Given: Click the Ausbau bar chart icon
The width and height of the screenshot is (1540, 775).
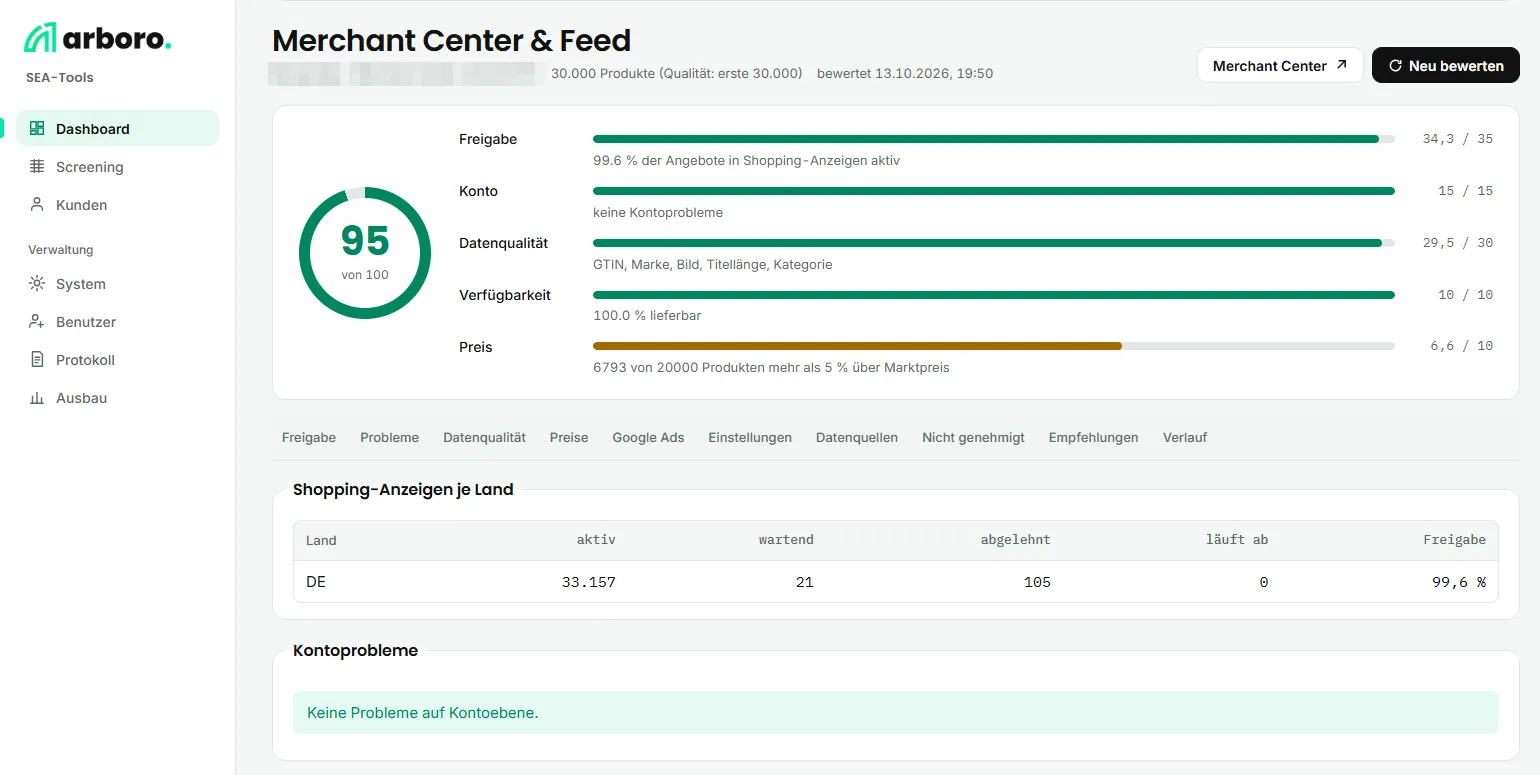Looking at the screenshot, I should pyautogui.click(x=37, y=397).
